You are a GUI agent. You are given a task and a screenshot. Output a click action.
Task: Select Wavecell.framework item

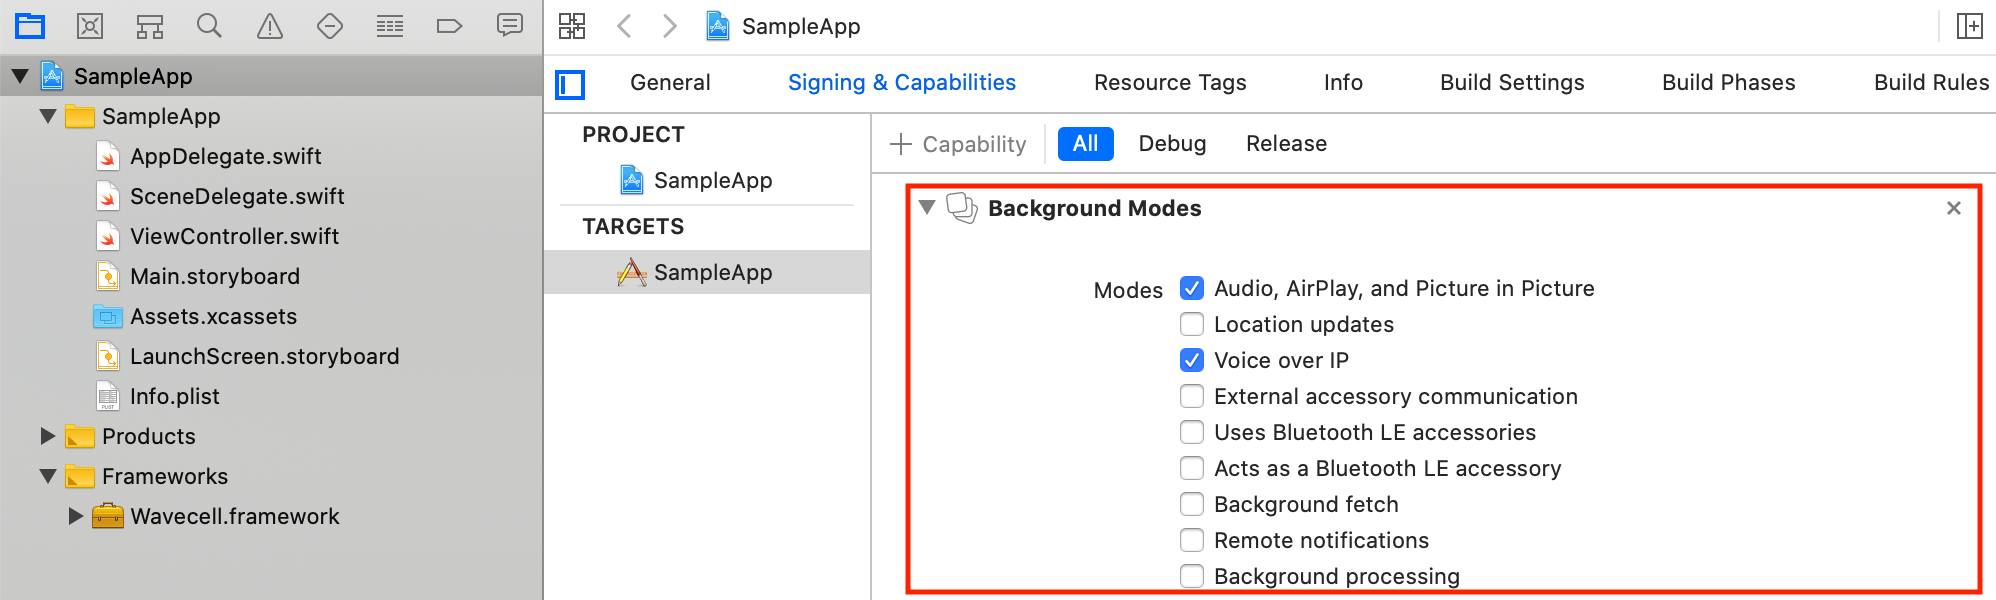235,516
